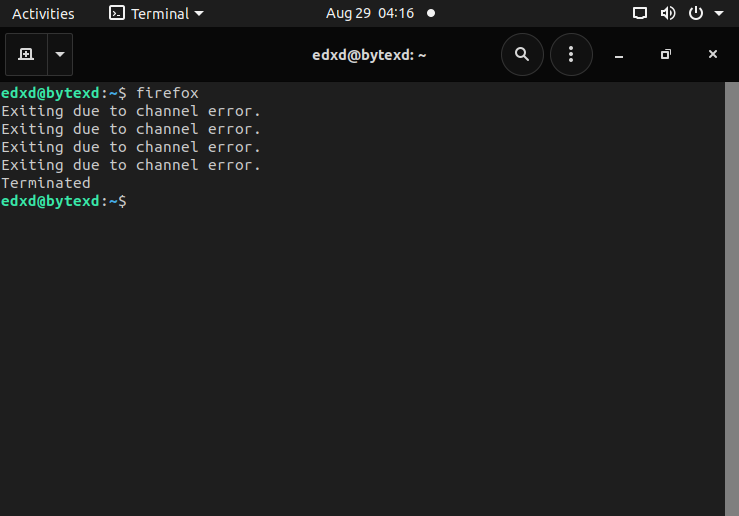Expand the system menu arrow
The image size is (739, 516).
[x=719, y=14]
